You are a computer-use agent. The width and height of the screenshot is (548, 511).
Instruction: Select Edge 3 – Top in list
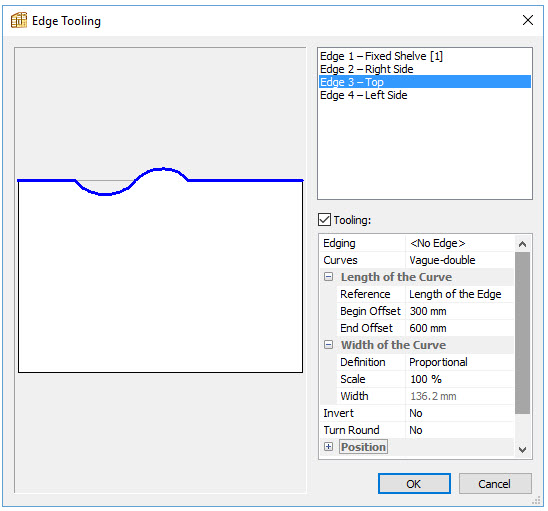[425, 82]
